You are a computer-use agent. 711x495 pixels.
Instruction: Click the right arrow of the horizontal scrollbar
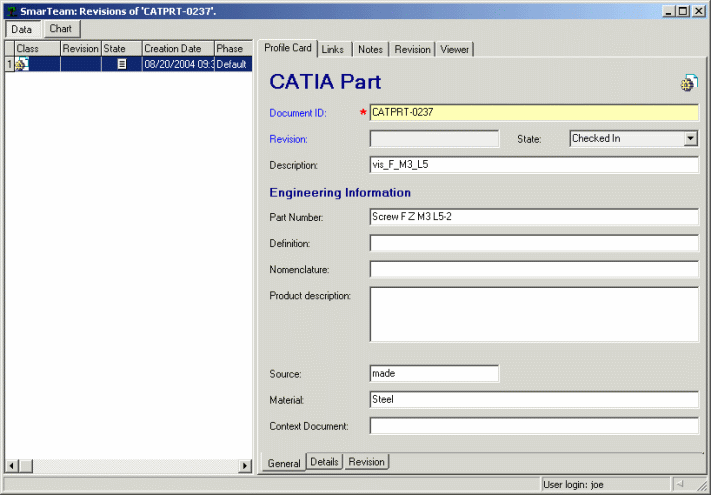pos(245,466)
